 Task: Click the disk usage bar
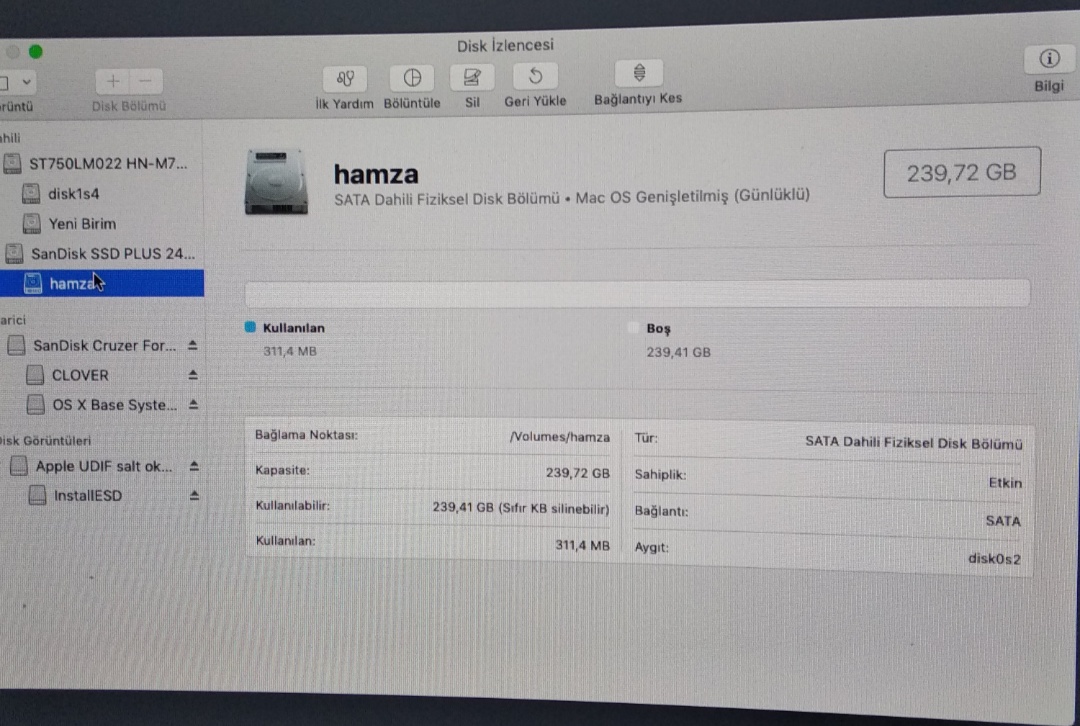pos(637,293)
